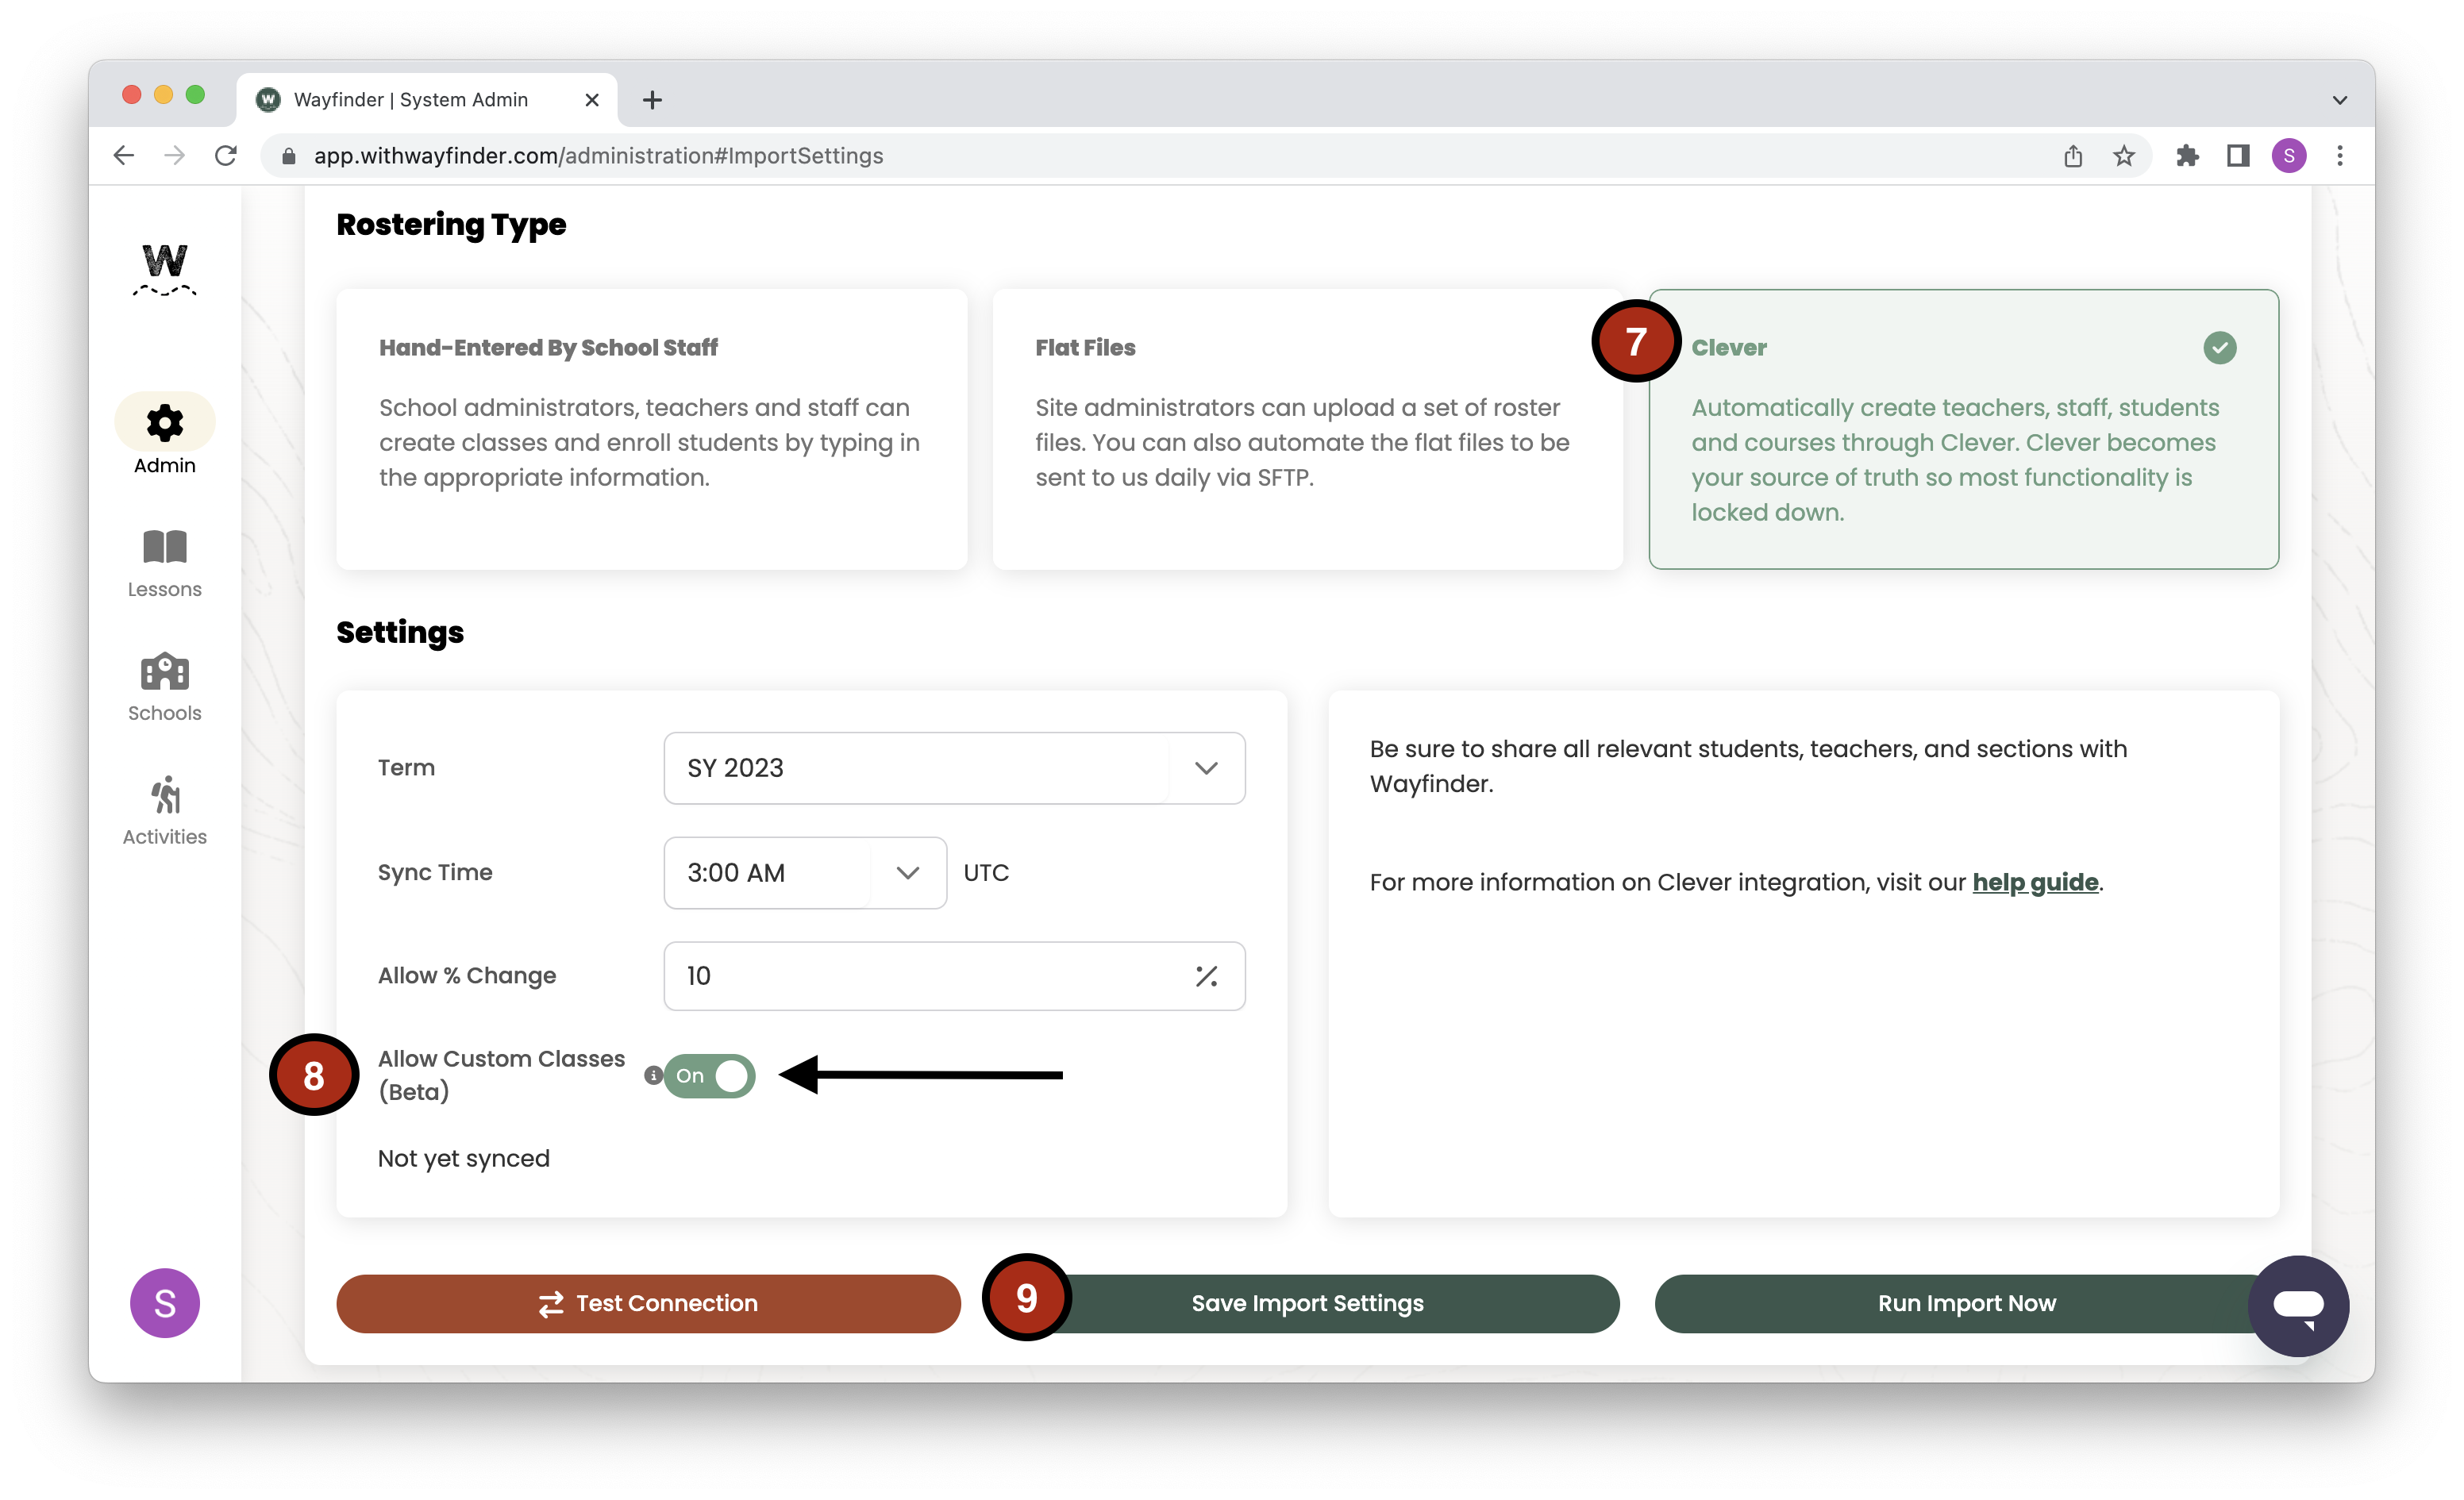
Task: Click Save Import Settings button
Action: coord(1306,1303)
